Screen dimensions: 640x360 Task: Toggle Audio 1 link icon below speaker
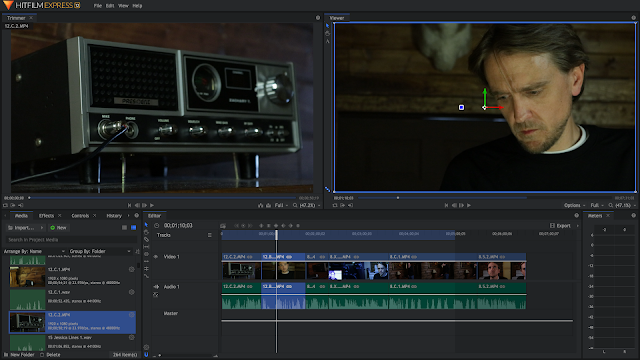[156, 295]
